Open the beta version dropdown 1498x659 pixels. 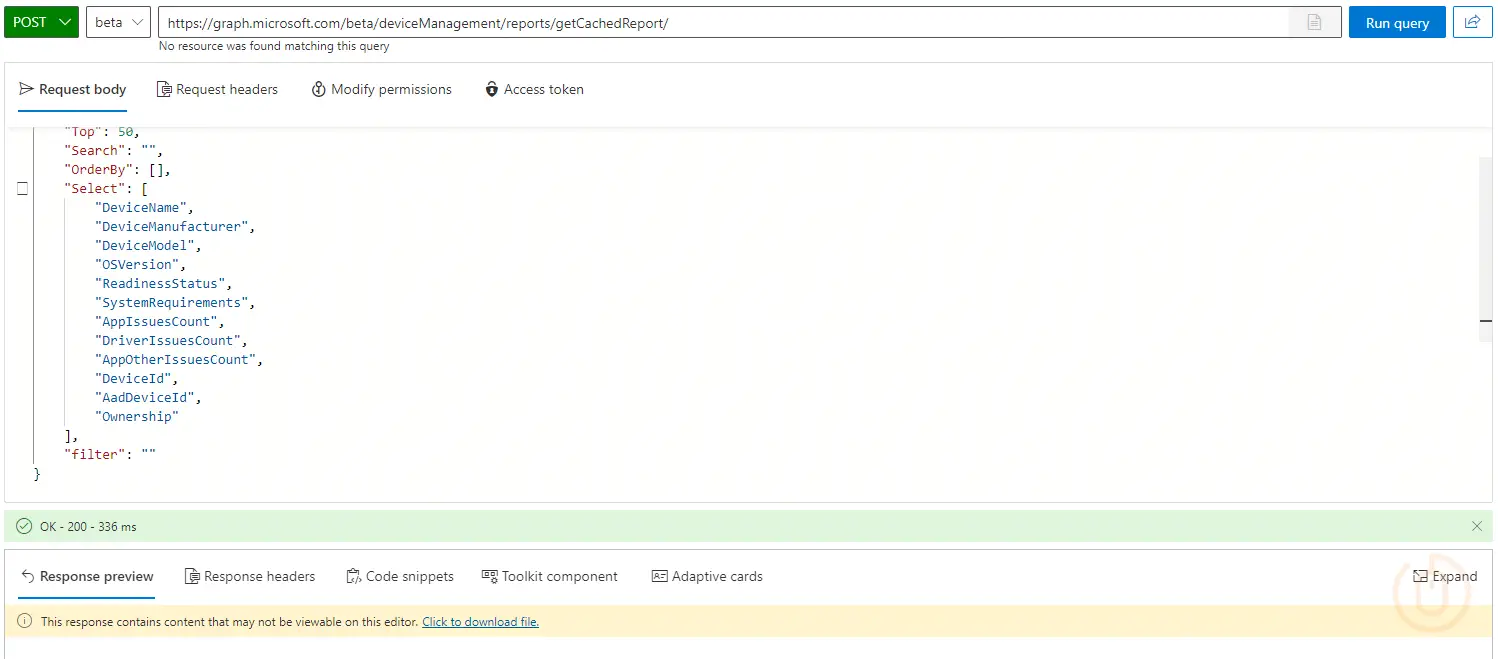pos(118,22)
